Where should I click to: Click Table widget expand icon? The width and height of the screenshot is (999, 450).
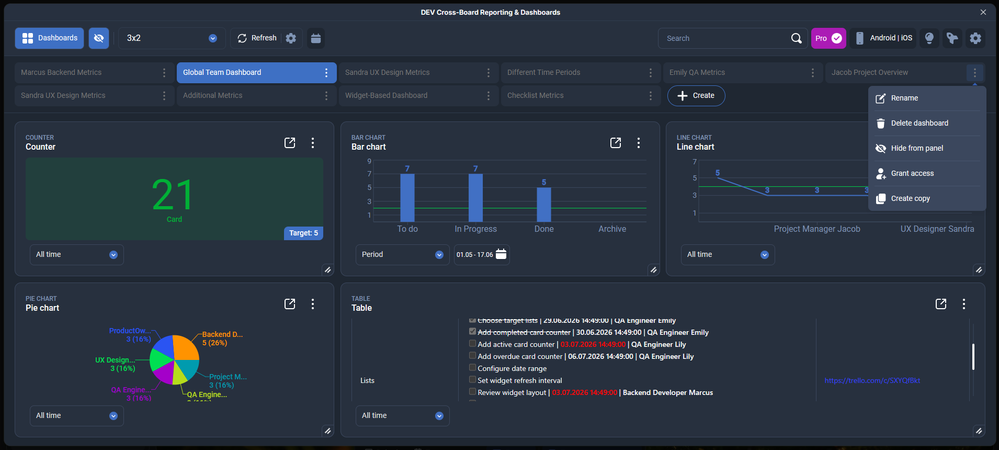[x=941, y=304]
